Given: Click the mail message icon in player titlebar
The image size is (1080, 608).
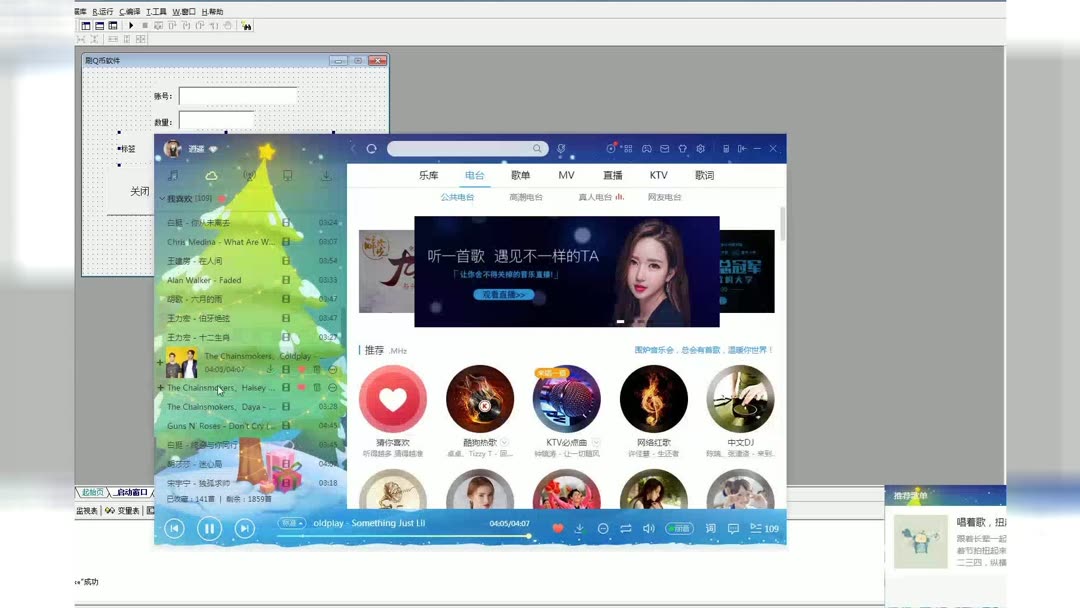Looking at the screenshot, I should [665, 148].
